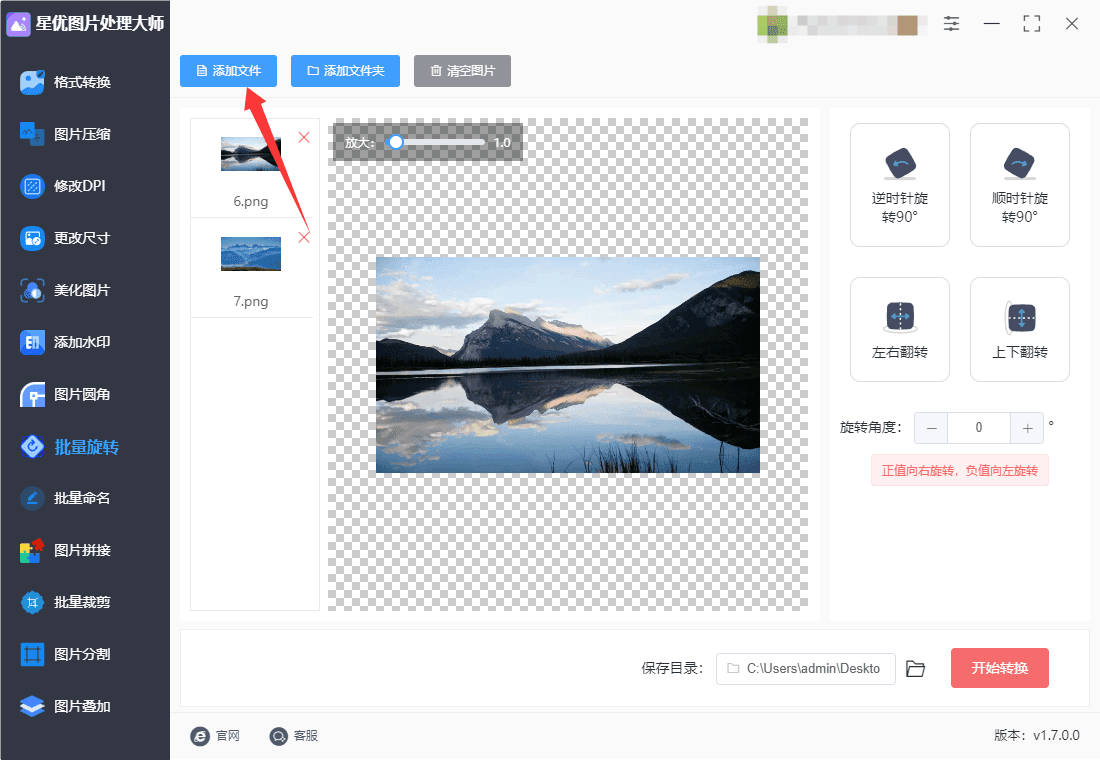Image resolution: width=1100 pixels, height=760 pixels.
Task: Click the 版本: v1.7.0.0 version text
Action: click(1036, 735)
